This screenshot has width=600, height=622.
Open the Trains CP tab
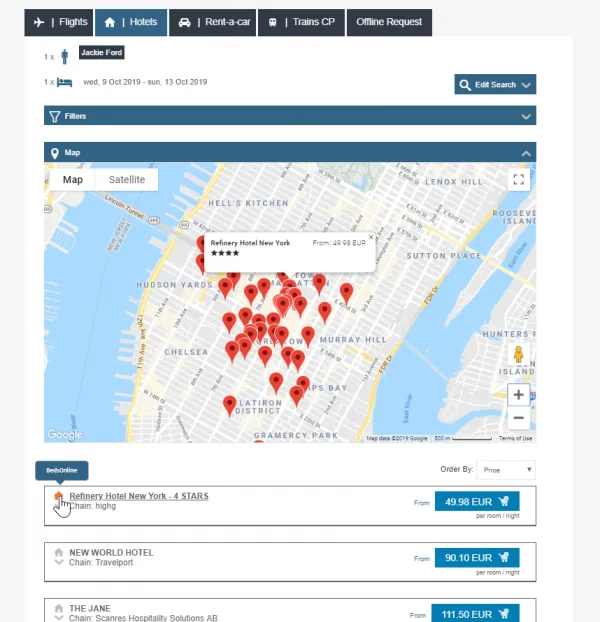pyautogui.click(x=301, y=22)
